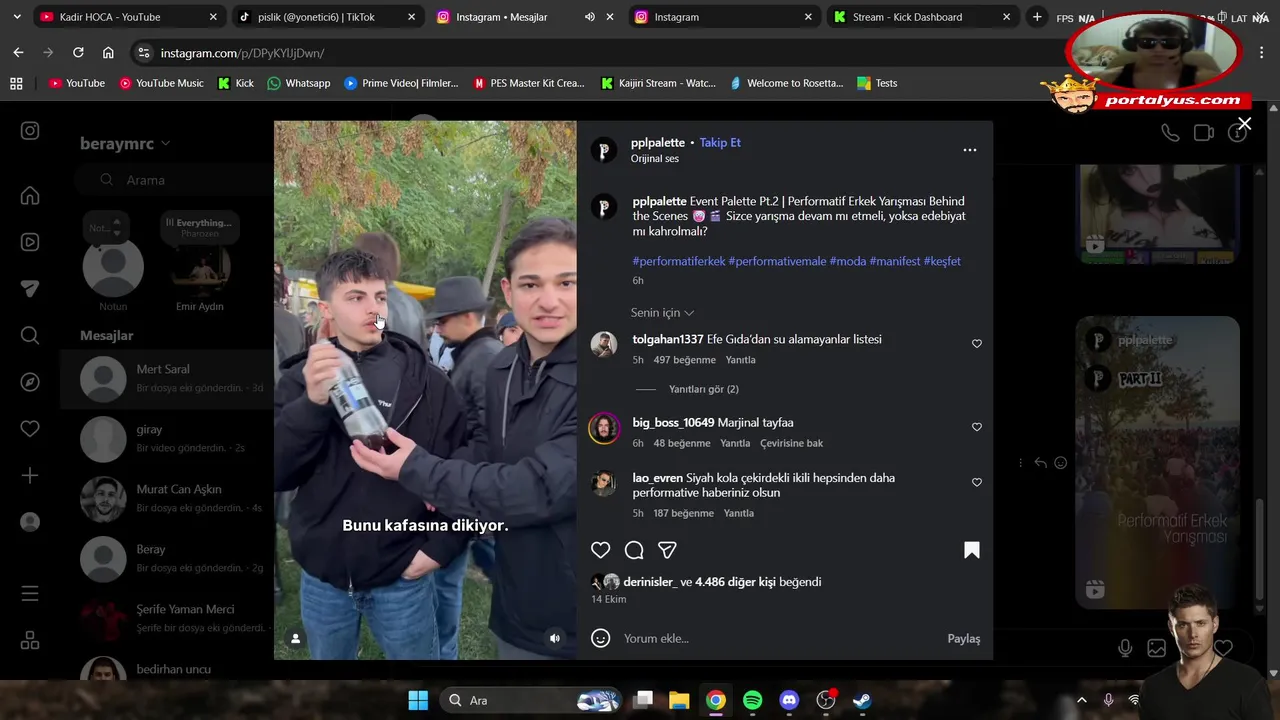Image resolution: width=1280 pixels, height=720 pixels.
Task: Click the Create plus icon in sidebar
Action: [30, 475]
